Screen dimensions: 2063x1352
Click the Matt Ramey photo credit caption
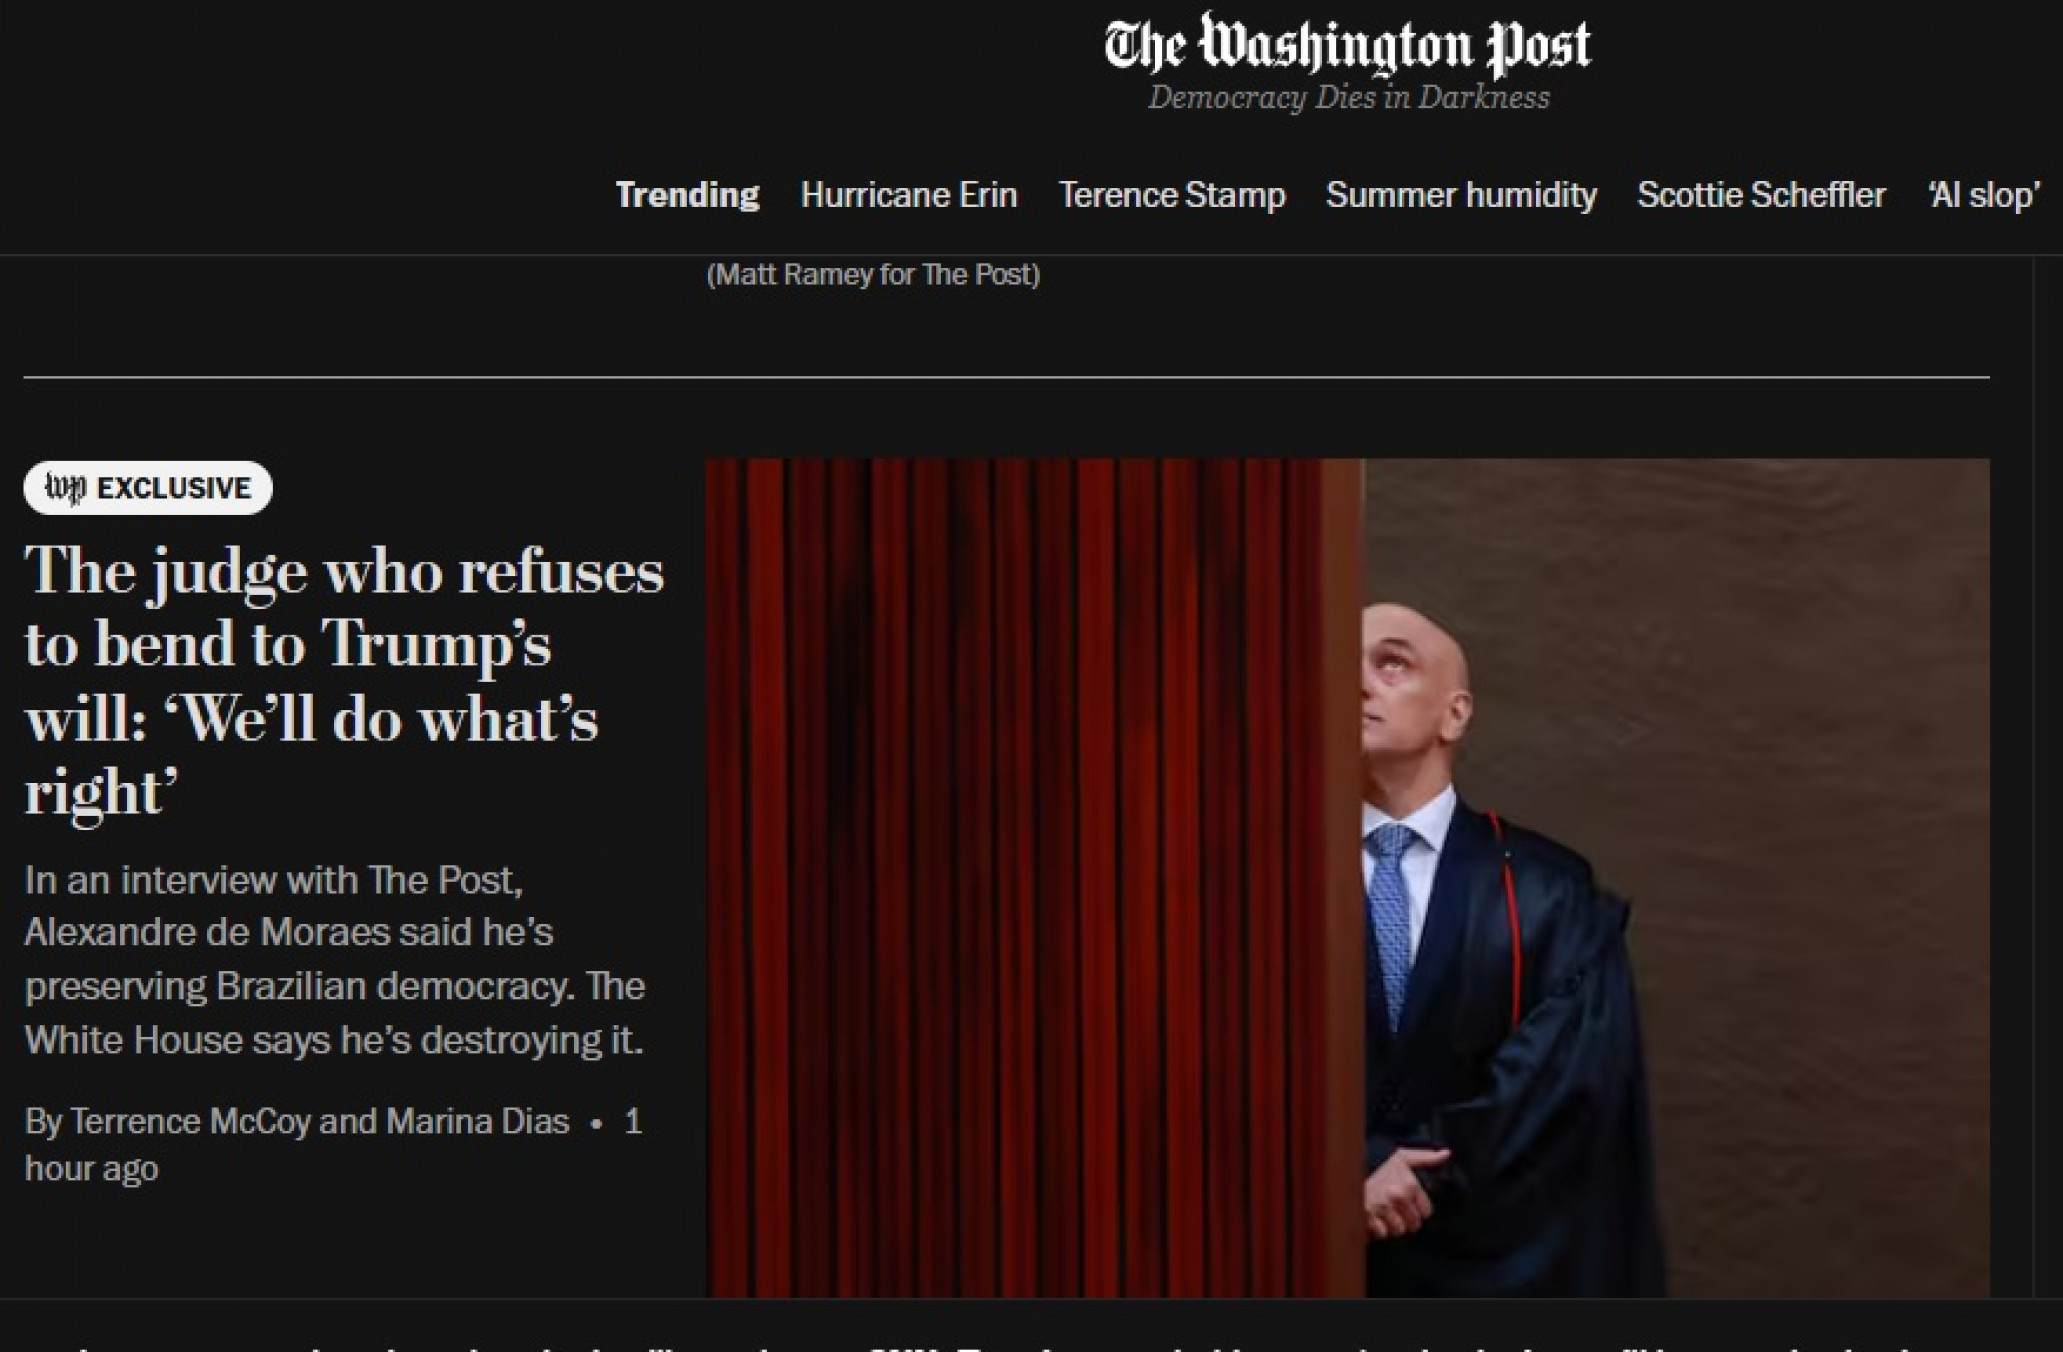tap(873, 275)
